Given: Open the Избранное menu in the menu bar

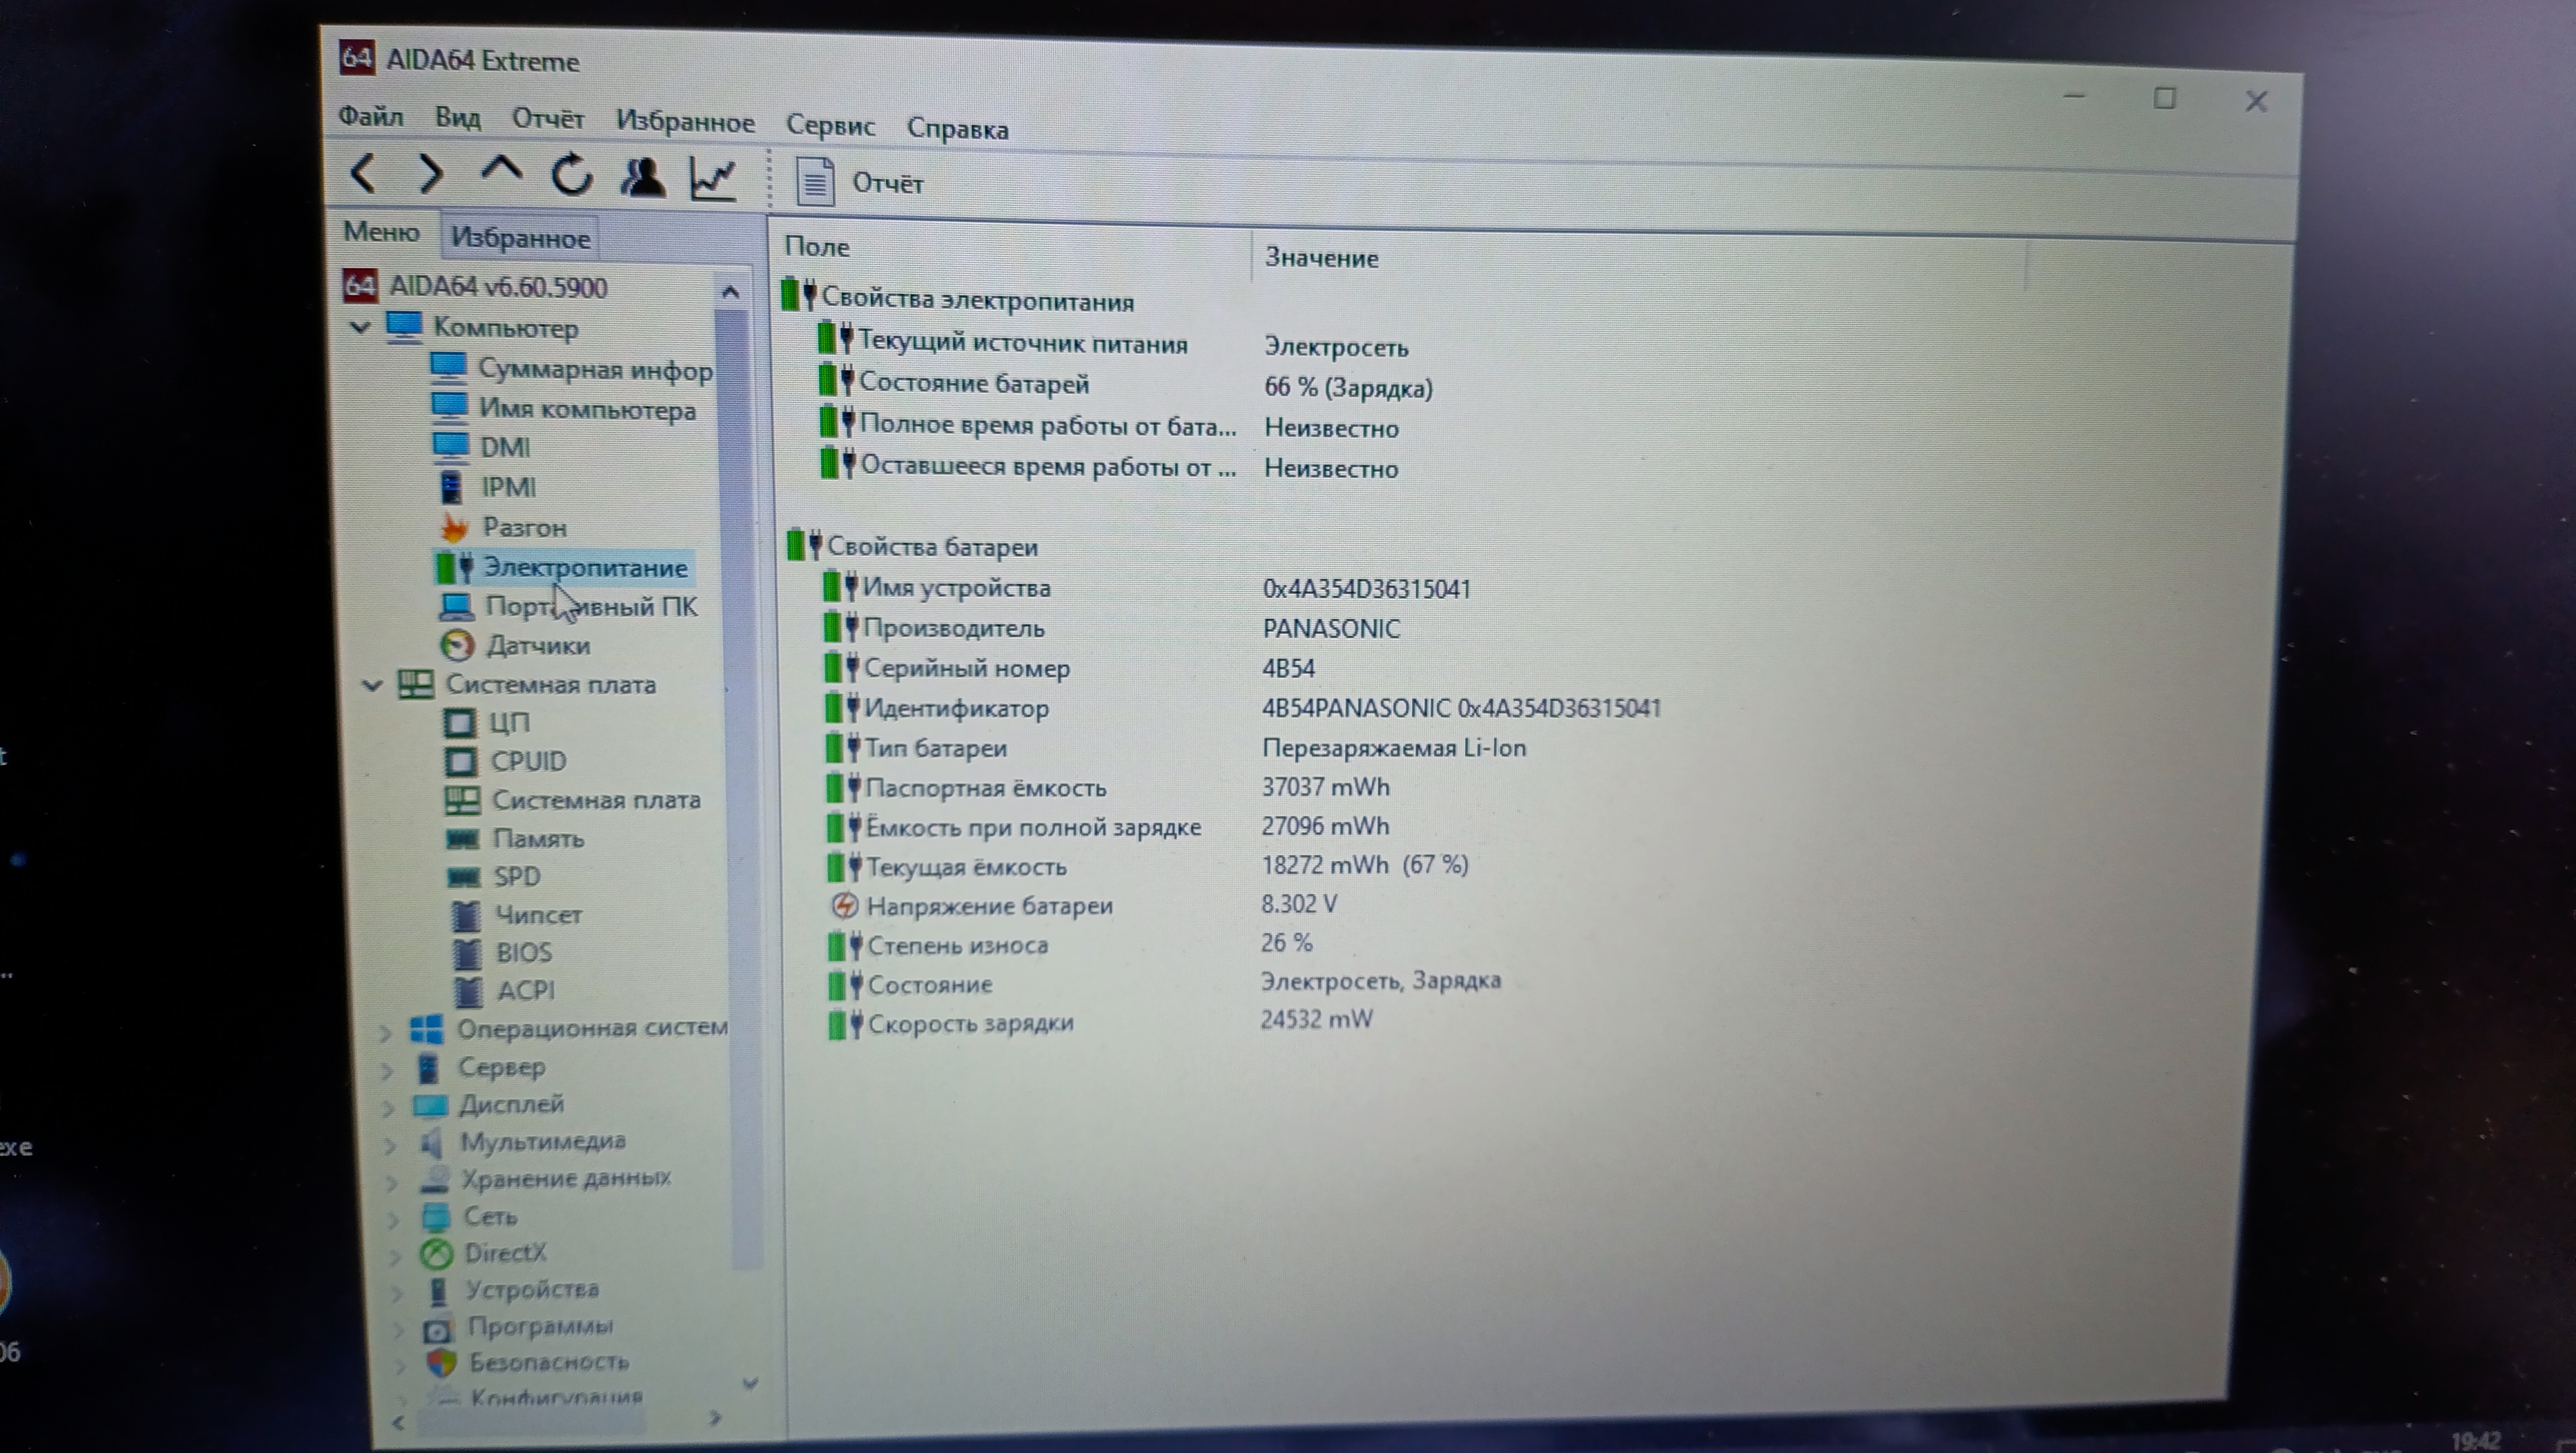Looking at the screenshot, I should click(685, 123).
